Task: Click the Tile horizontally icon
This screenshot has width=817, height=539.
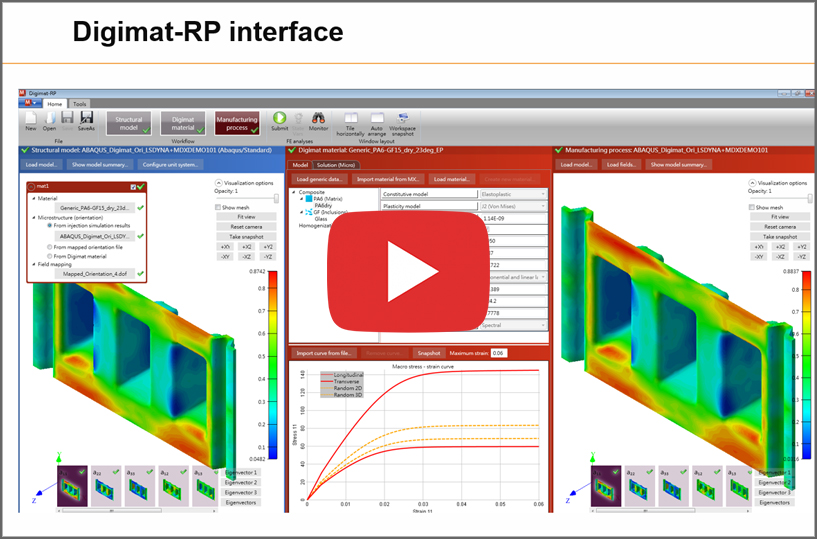Action: point(351,118)
